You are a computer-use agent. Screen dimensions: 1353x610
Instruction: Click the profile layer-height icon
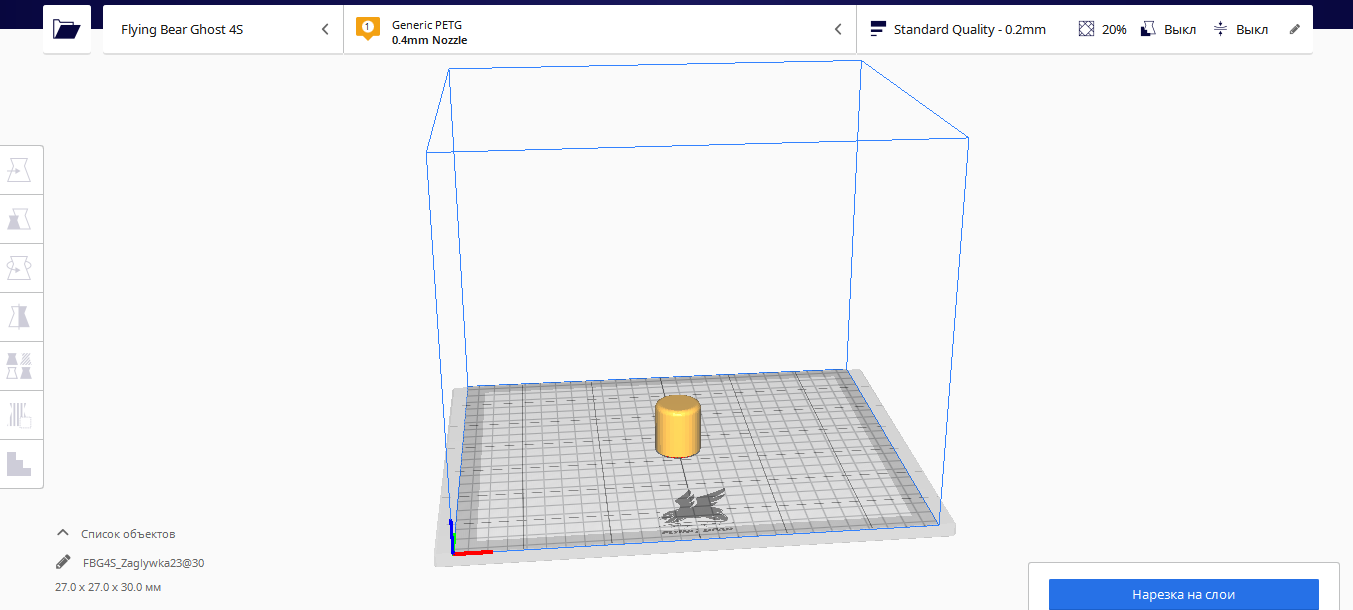pyautogui.click(x=878, y=29)
